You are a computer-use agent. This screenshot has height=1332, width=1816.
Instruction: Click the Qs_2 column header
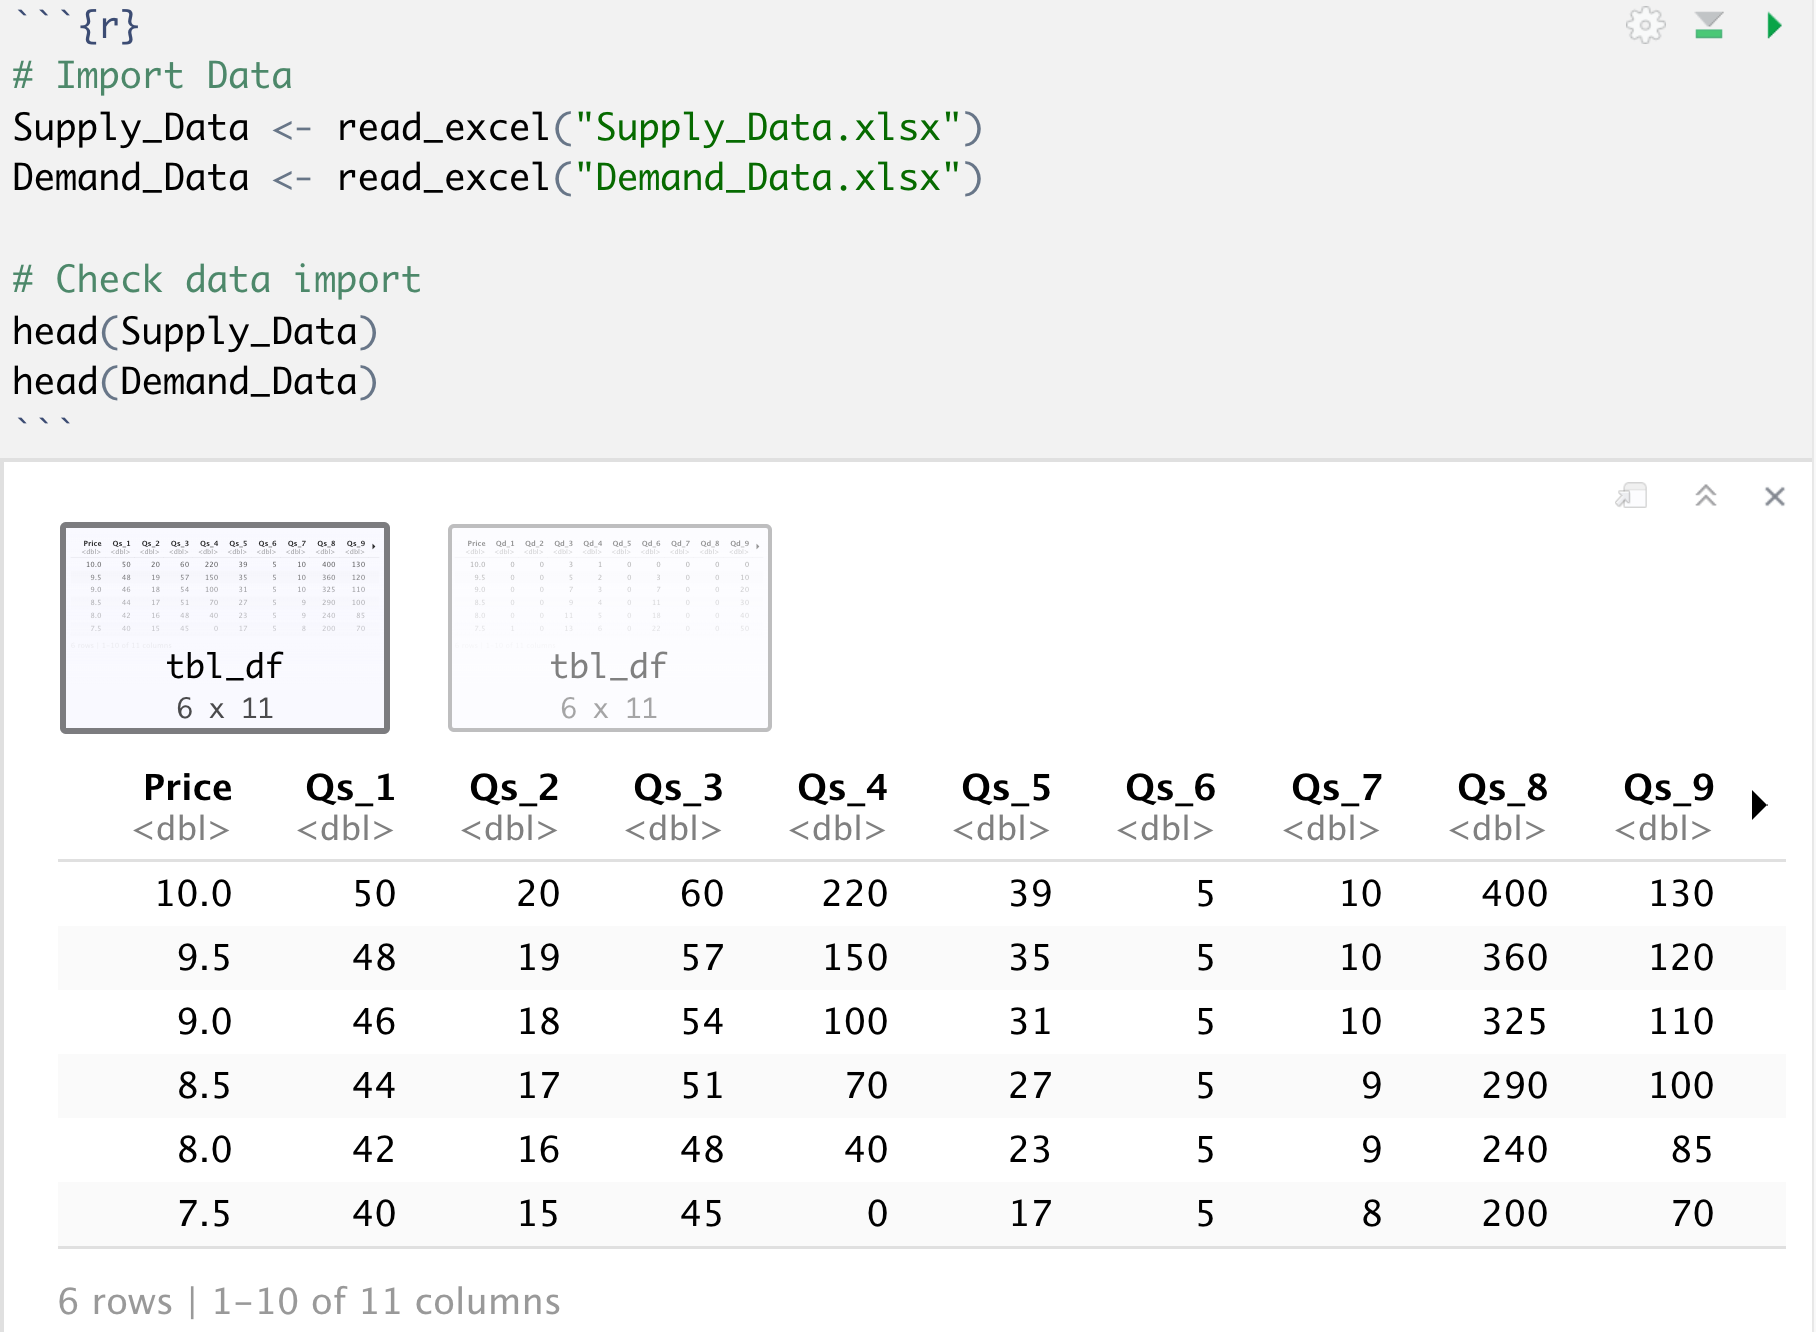click(x=514, y=788)
